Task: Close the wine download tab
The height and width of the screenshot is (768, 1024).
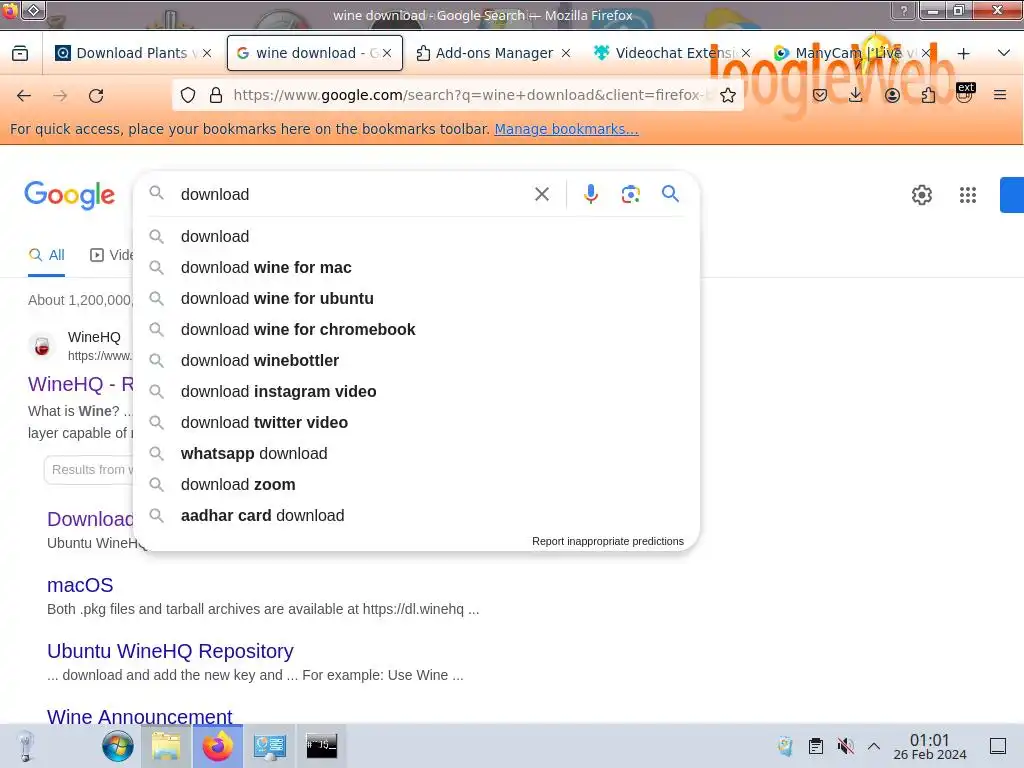Action: click(x=387, y=53)
